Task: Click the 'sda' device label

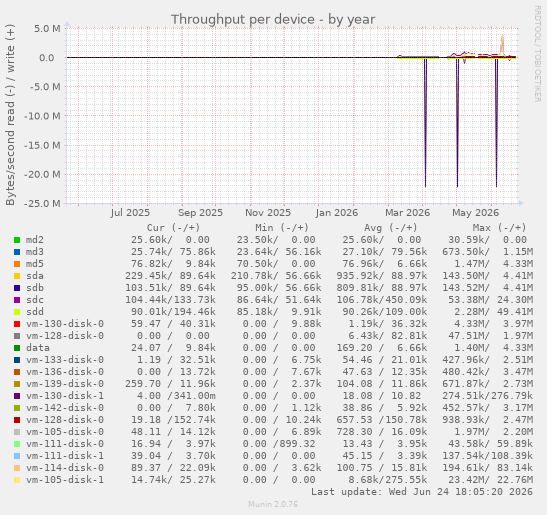Action: click(35, 276)
